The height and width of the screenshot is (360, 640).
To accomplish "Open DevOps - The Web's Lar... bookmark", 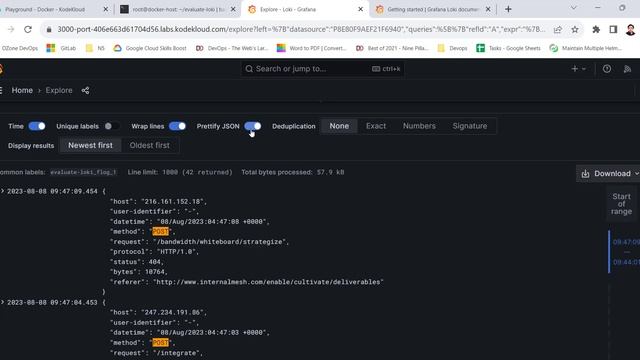I will [232, 48].
